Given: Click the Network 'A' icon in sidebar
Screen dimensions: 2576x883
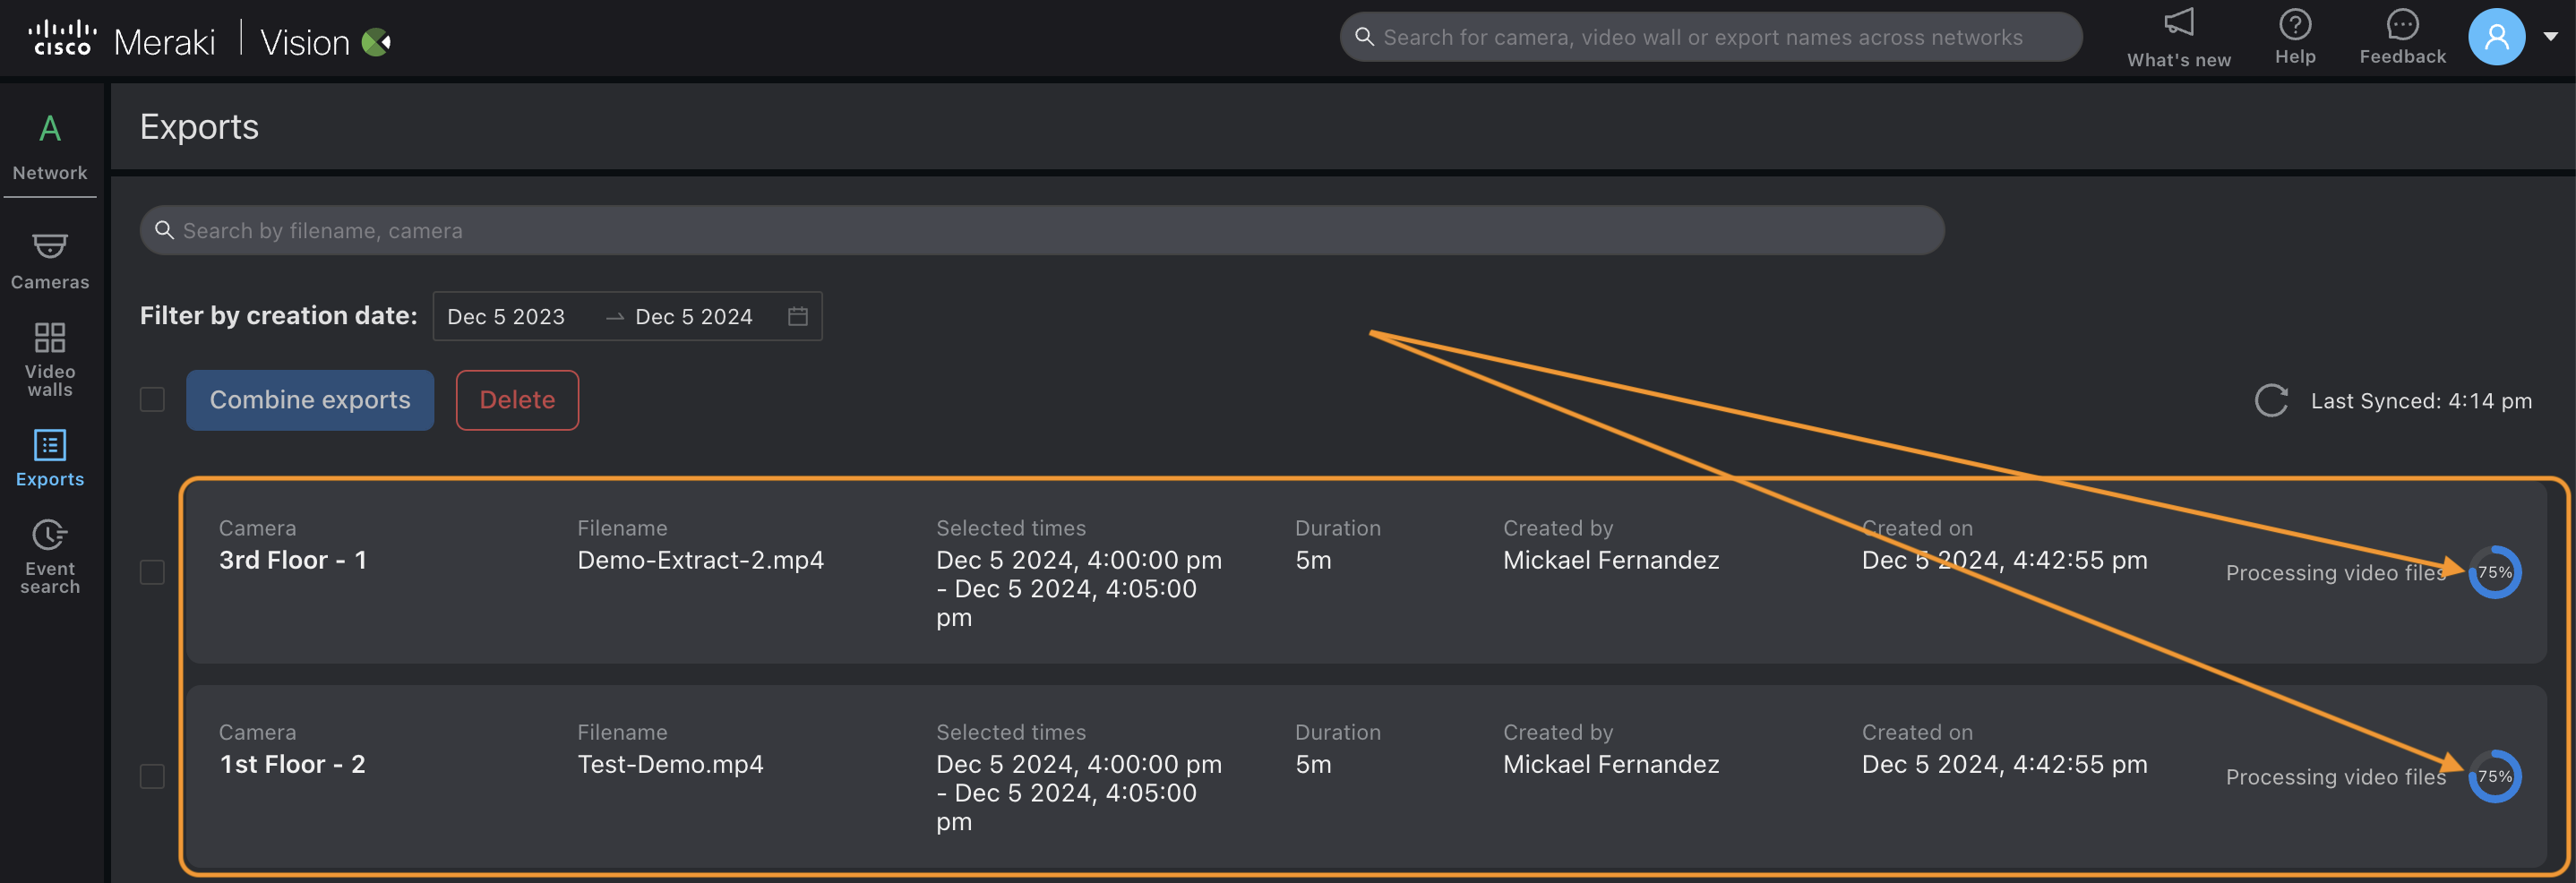Looking at the screenshot, I should click(x=50, y=128).
